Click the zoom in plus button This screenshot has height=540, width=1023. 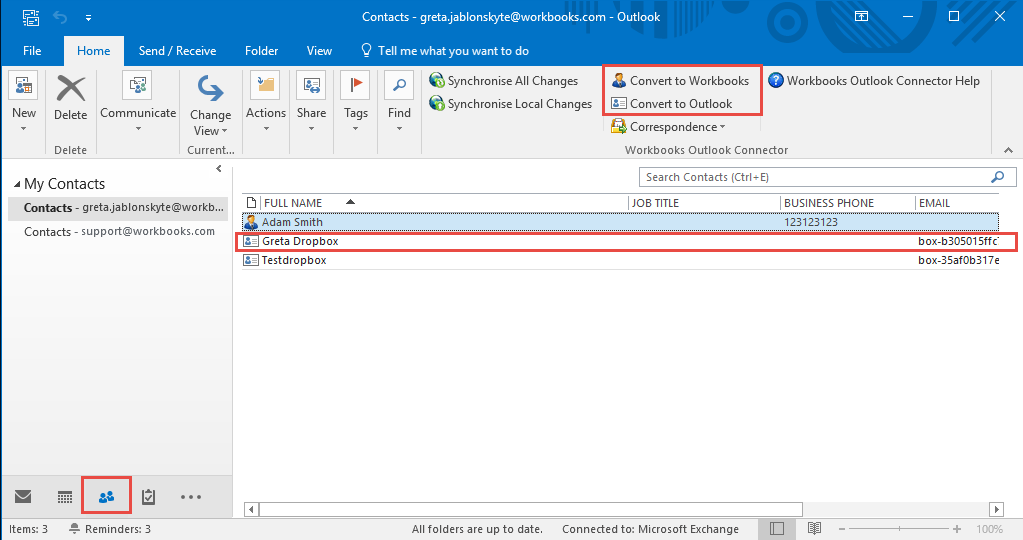(956, 529)
